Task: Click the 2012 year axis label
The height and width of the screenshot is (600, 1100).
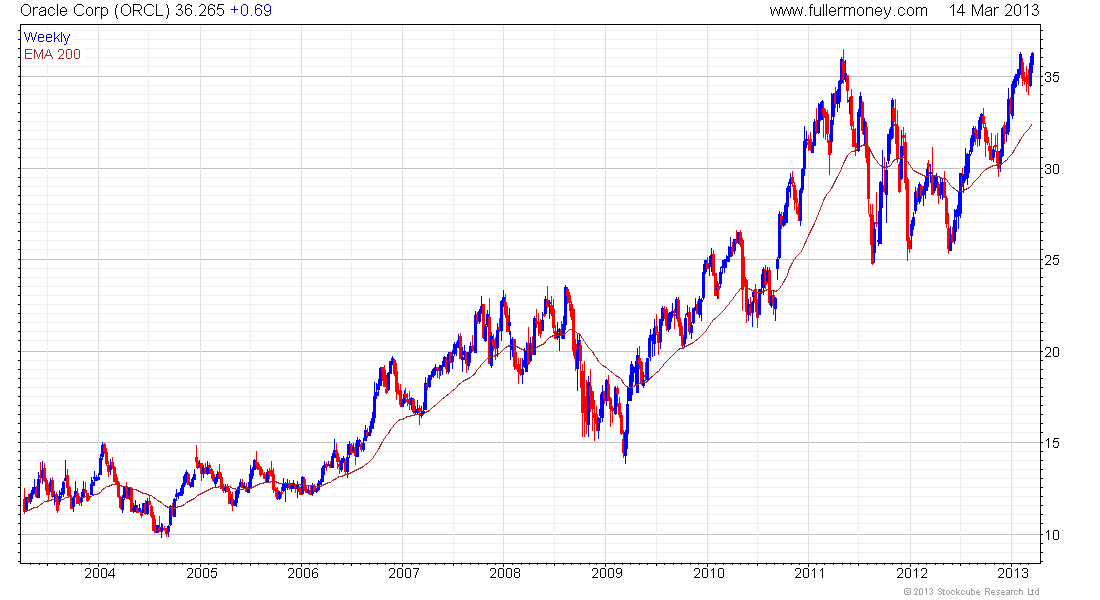Action: tap(911, 573)
